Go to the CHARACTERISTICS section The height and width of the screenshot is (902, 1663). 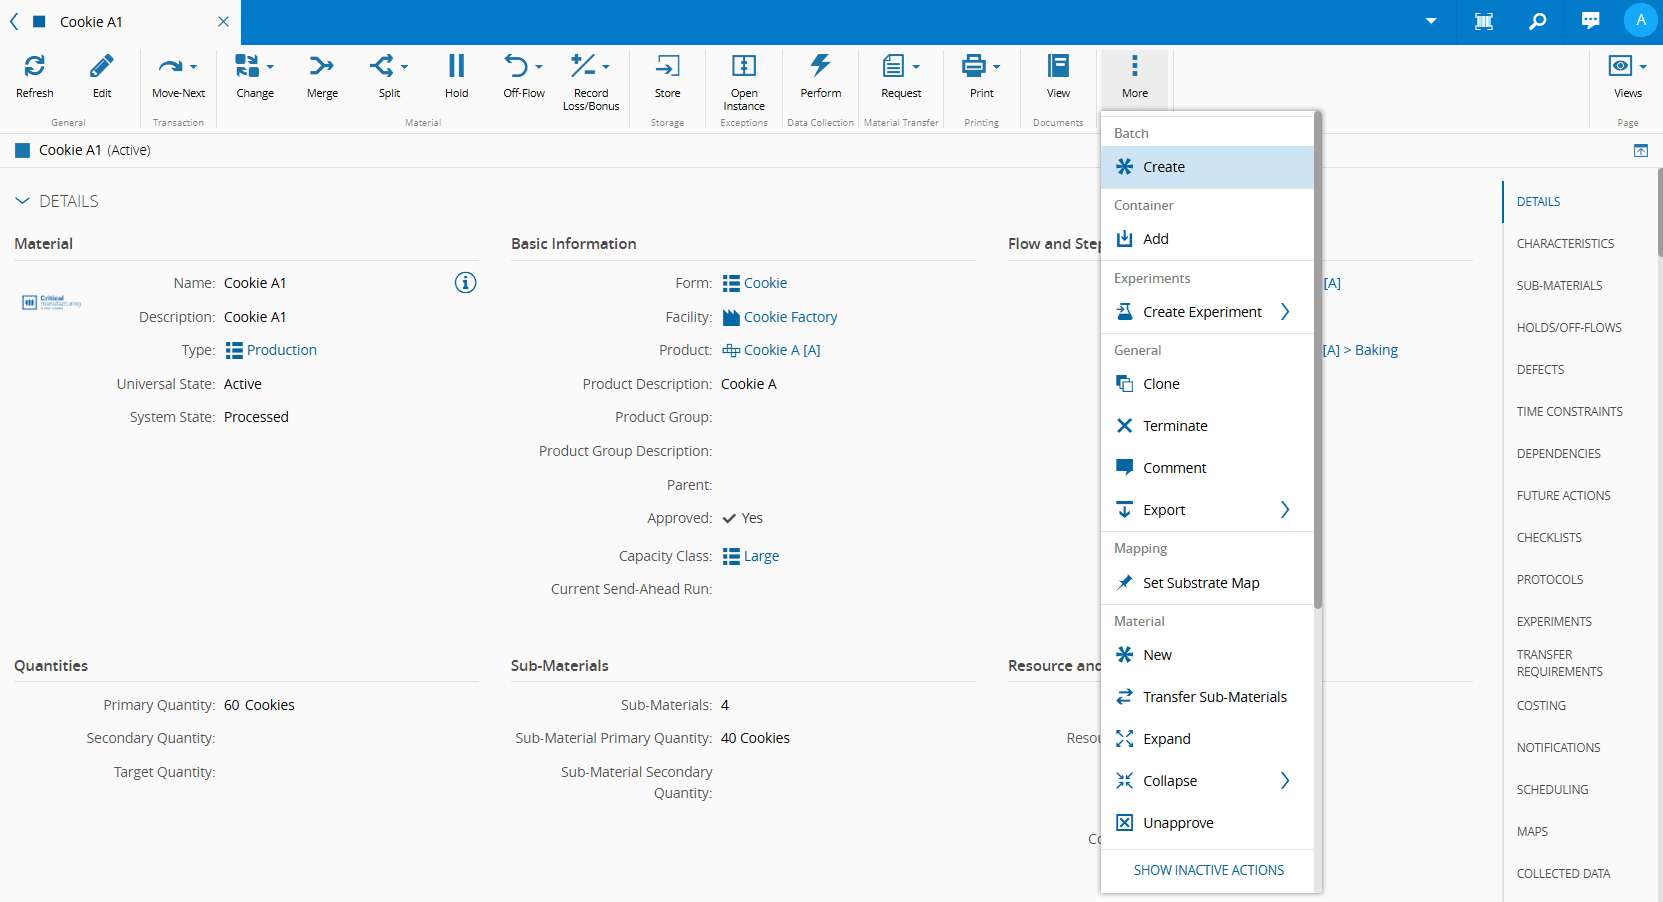(1565, 244)
